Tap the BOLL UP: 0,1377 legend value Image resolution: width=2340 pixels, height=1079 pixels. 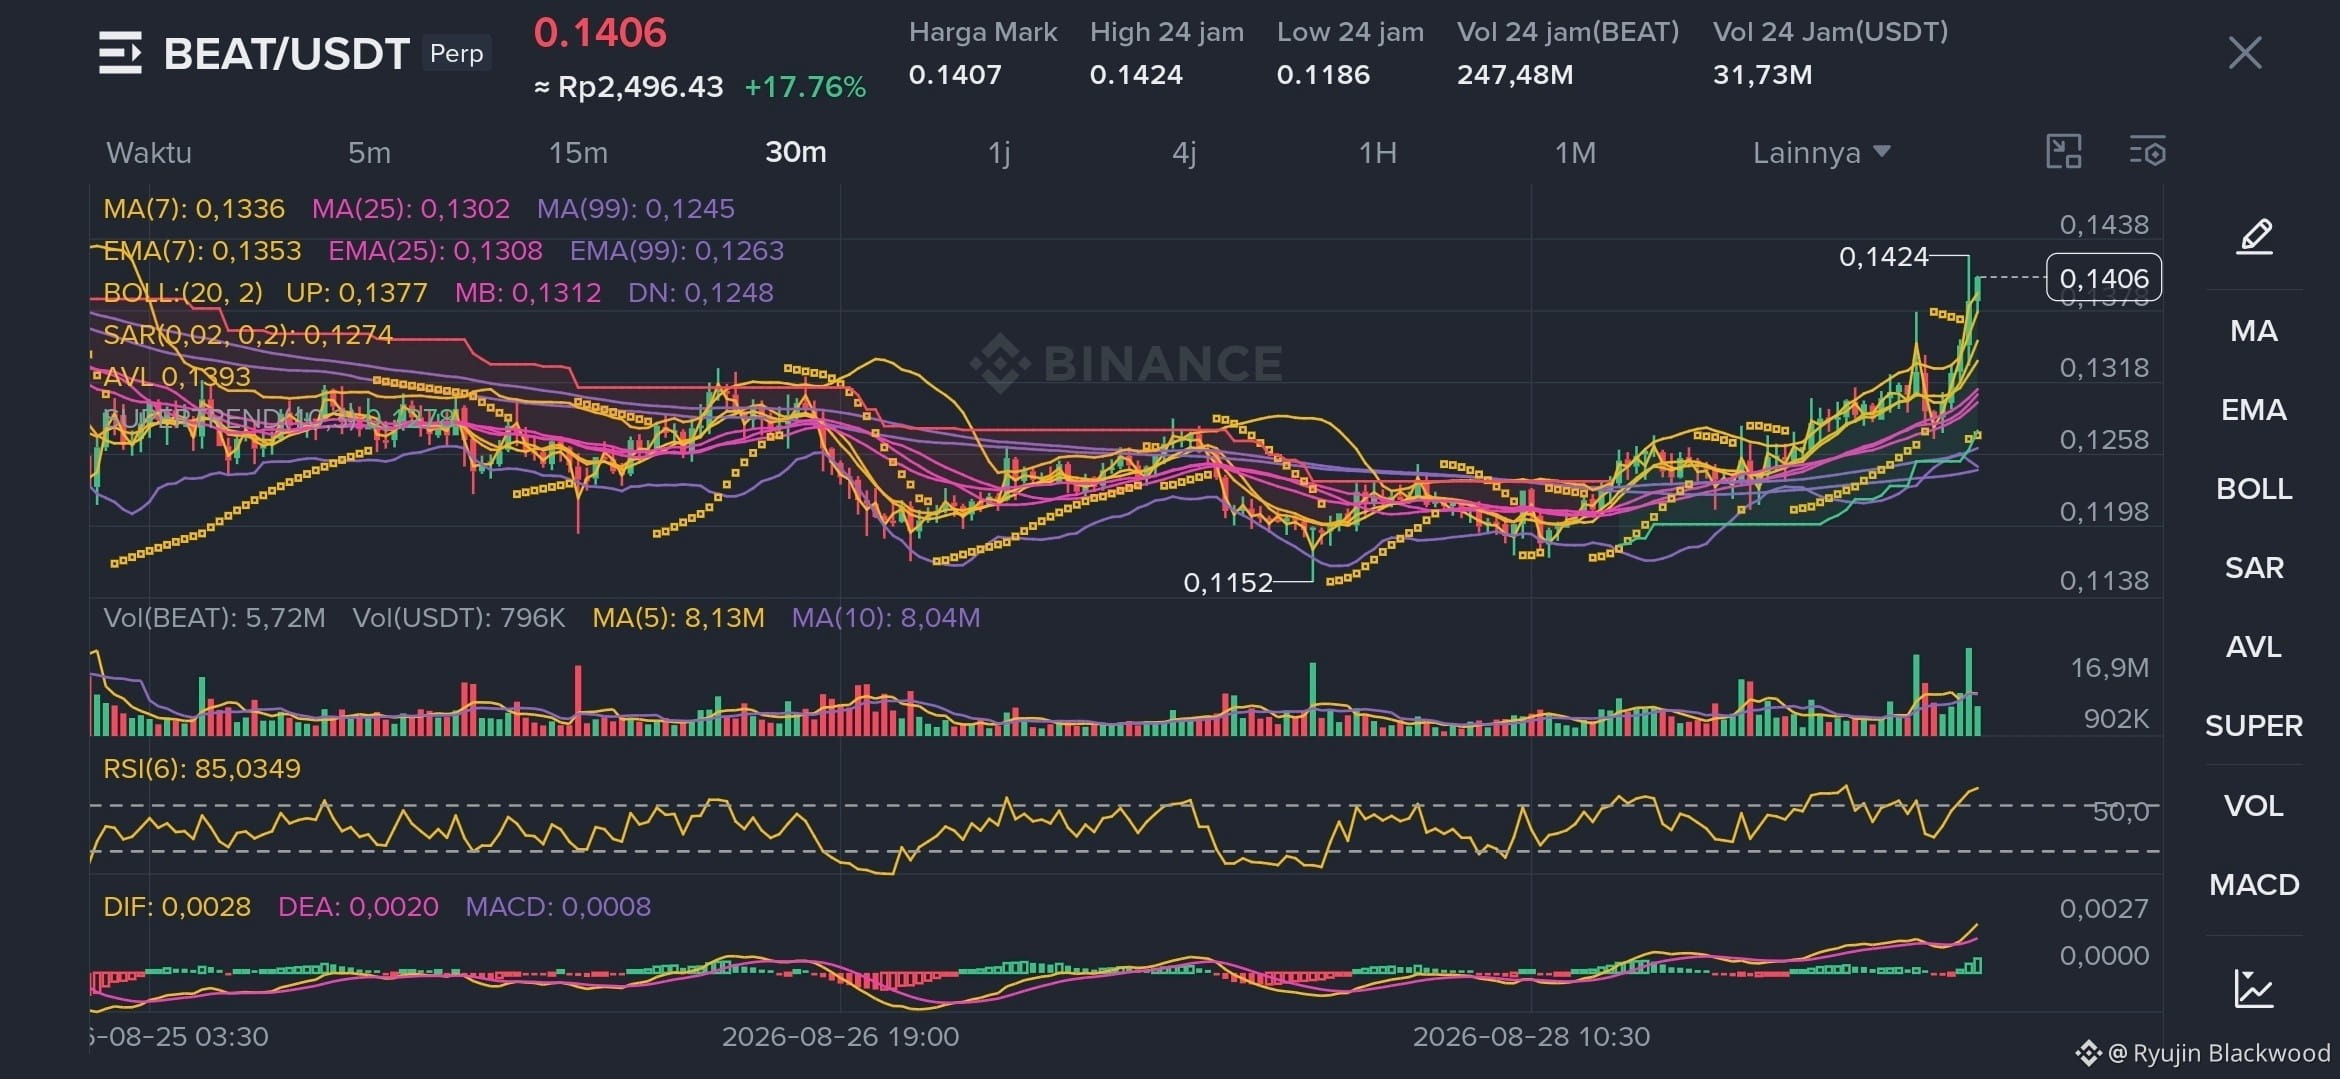(357, 293)
